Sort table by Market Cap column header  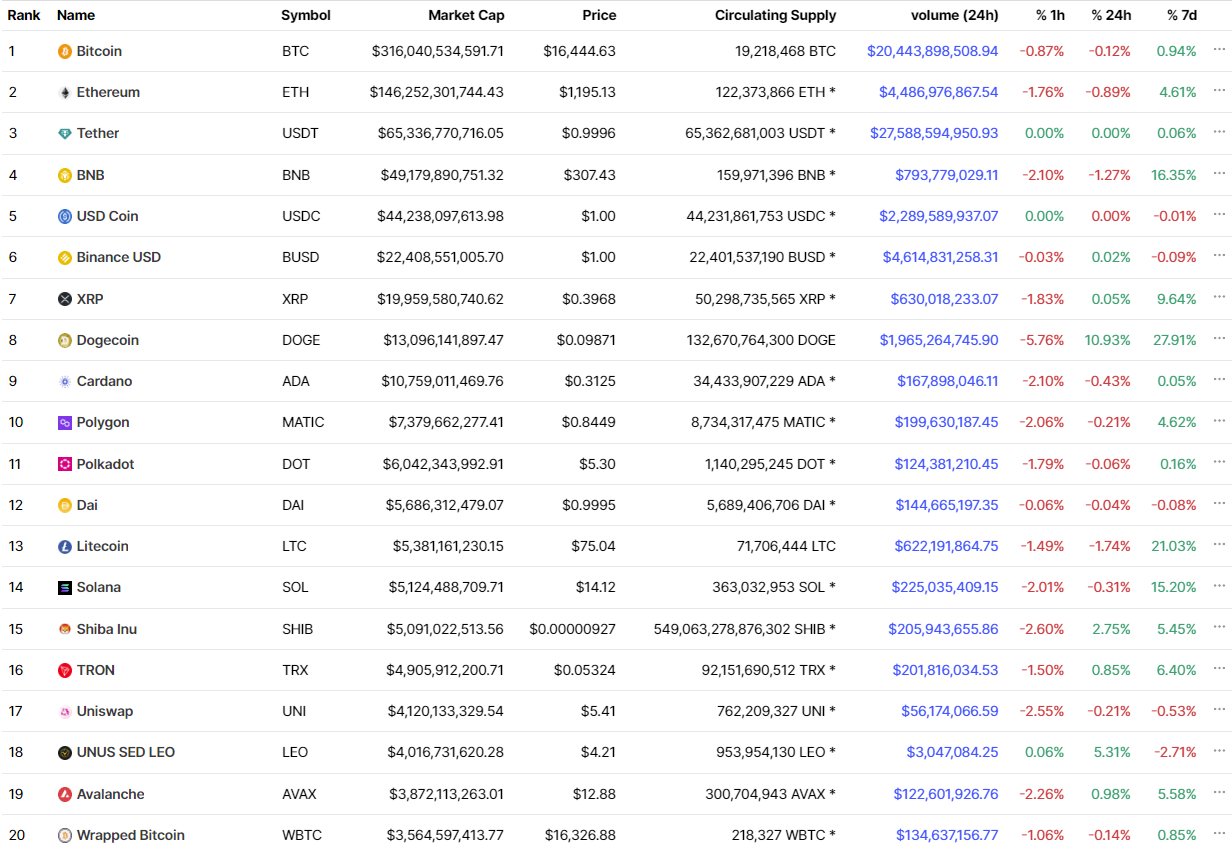coord(466,15)
